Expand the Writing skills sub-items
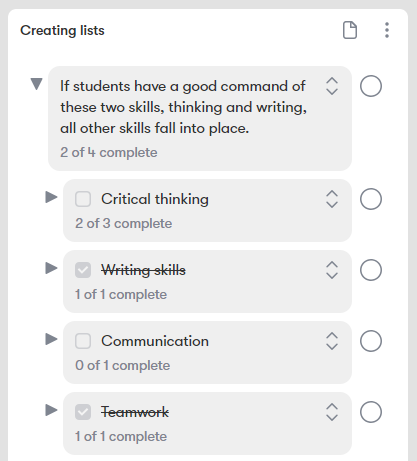The width and height of the screenshot is (417, 461). [51, 268]
